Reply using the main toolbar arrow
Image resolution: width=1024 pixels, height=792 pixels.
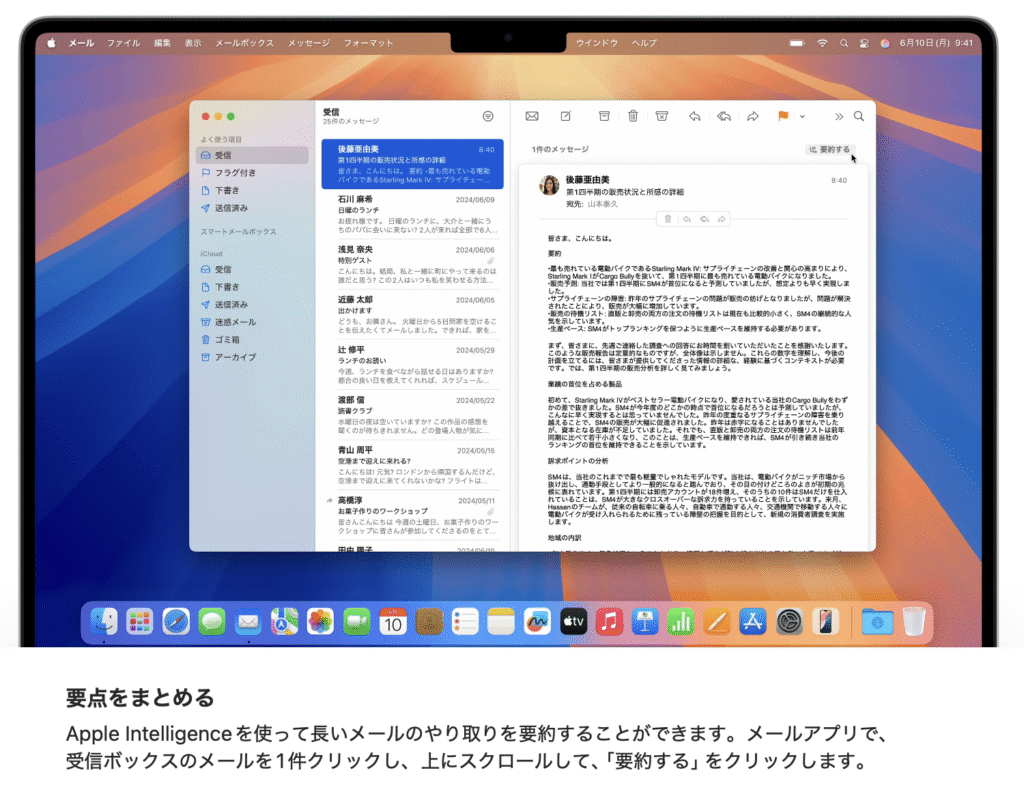694,116
